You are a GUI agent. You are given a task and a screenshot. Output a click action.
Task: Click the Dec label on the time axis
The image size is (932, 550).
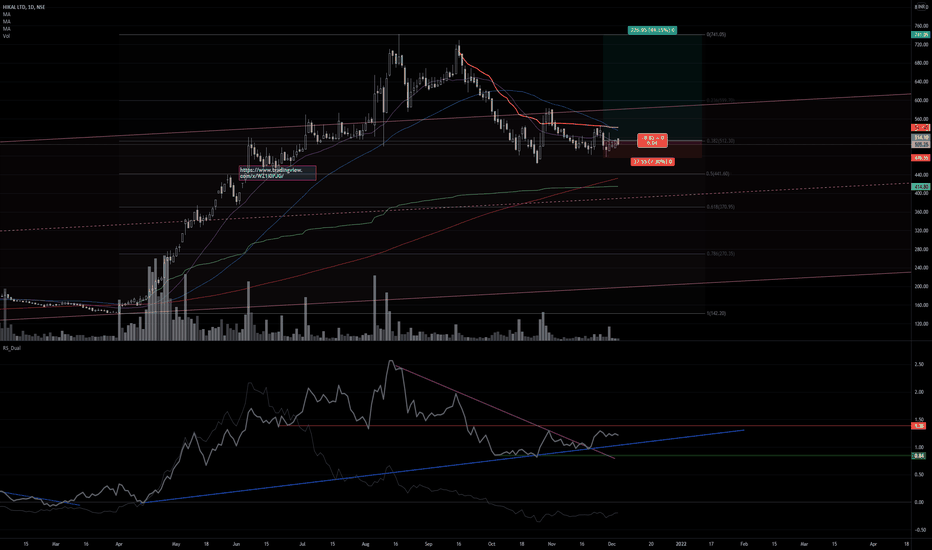tap(612, 544)
